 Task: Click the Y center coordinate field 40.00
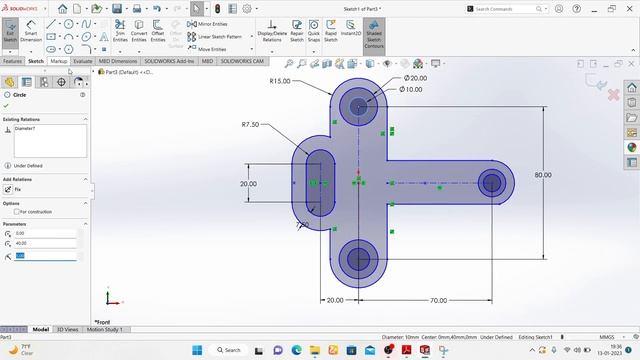coord(45,243)
